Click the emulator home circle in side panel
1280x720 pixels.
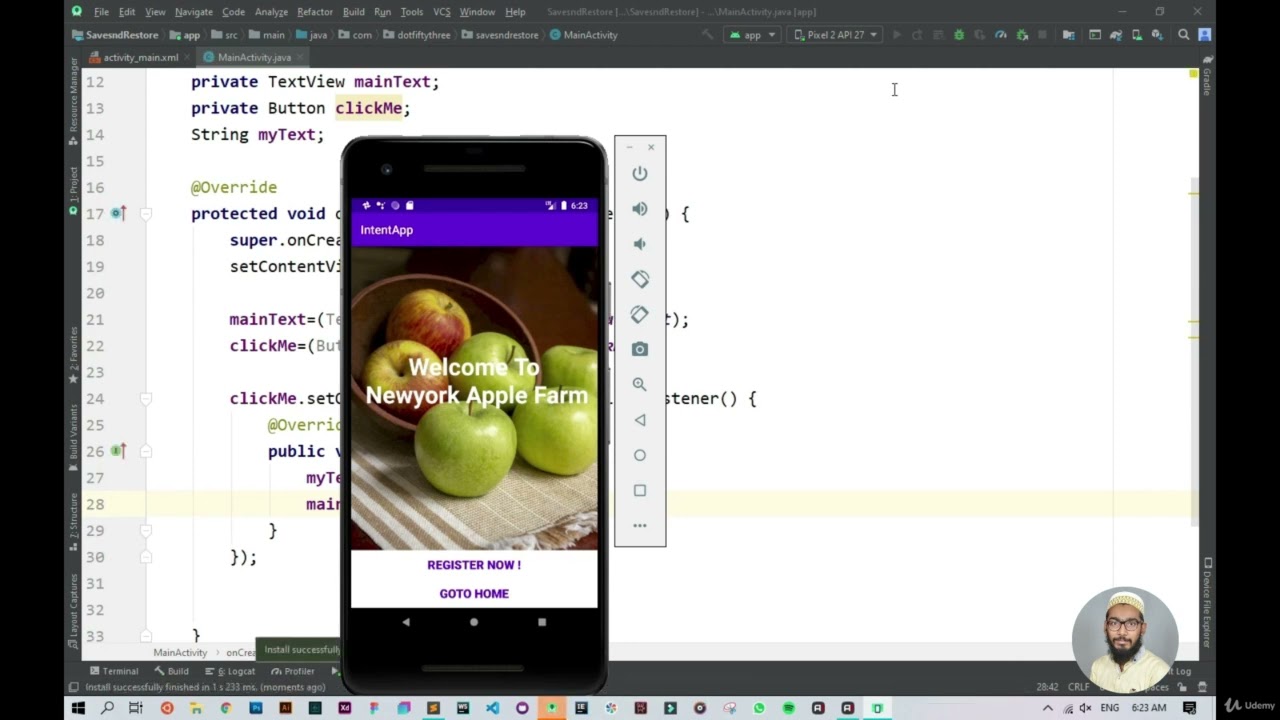point(640,455)
